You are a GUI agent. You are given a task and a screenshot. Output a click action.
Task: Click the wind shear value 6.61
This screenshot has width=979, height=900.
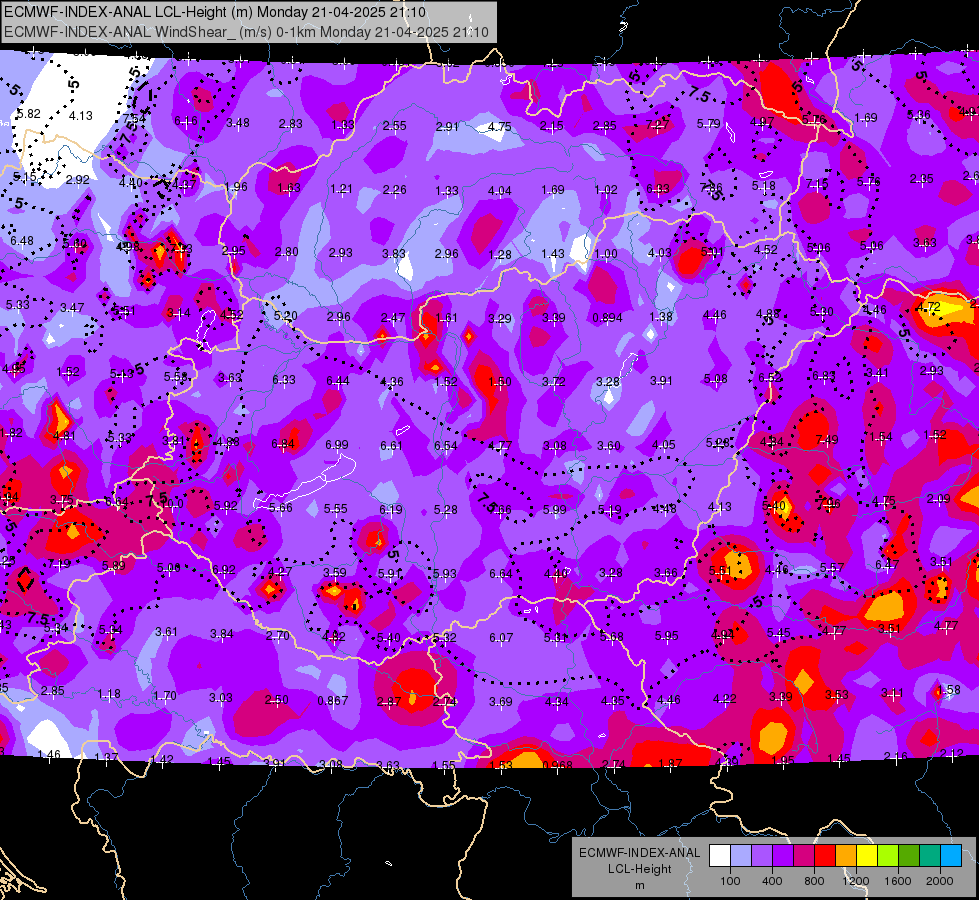tap(391, 445)
